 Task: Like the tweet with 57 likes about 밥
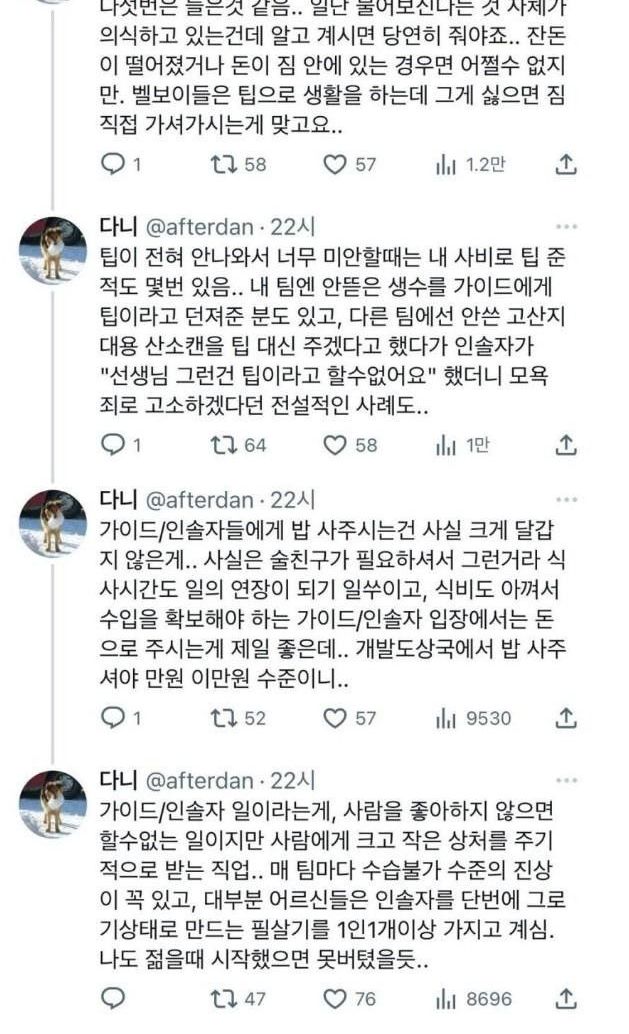point(337,717)
